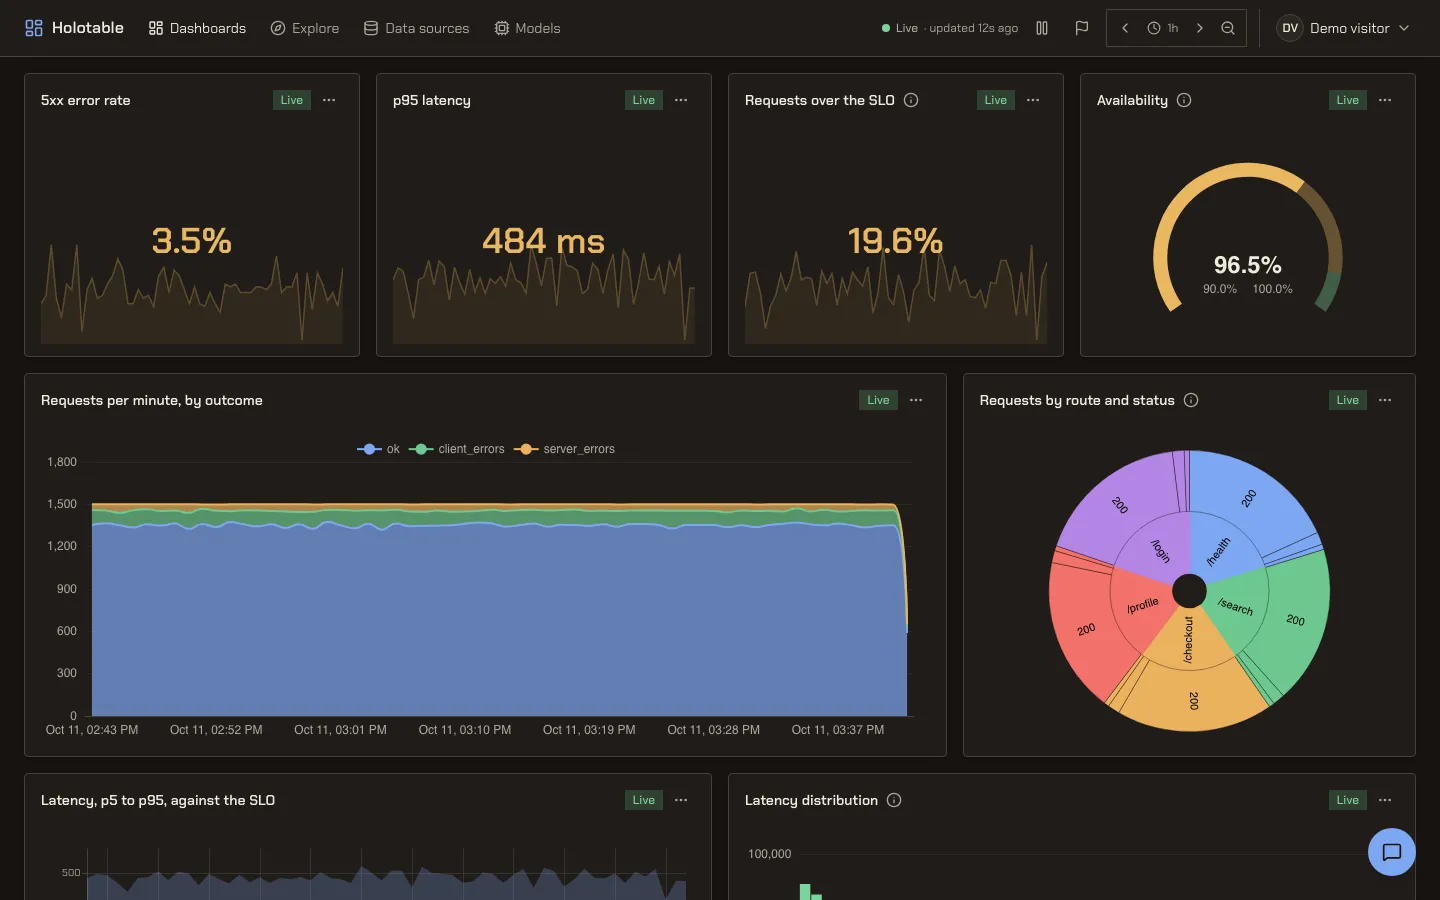Toggle the server_errors series in the legend

[x=564, y=449]
